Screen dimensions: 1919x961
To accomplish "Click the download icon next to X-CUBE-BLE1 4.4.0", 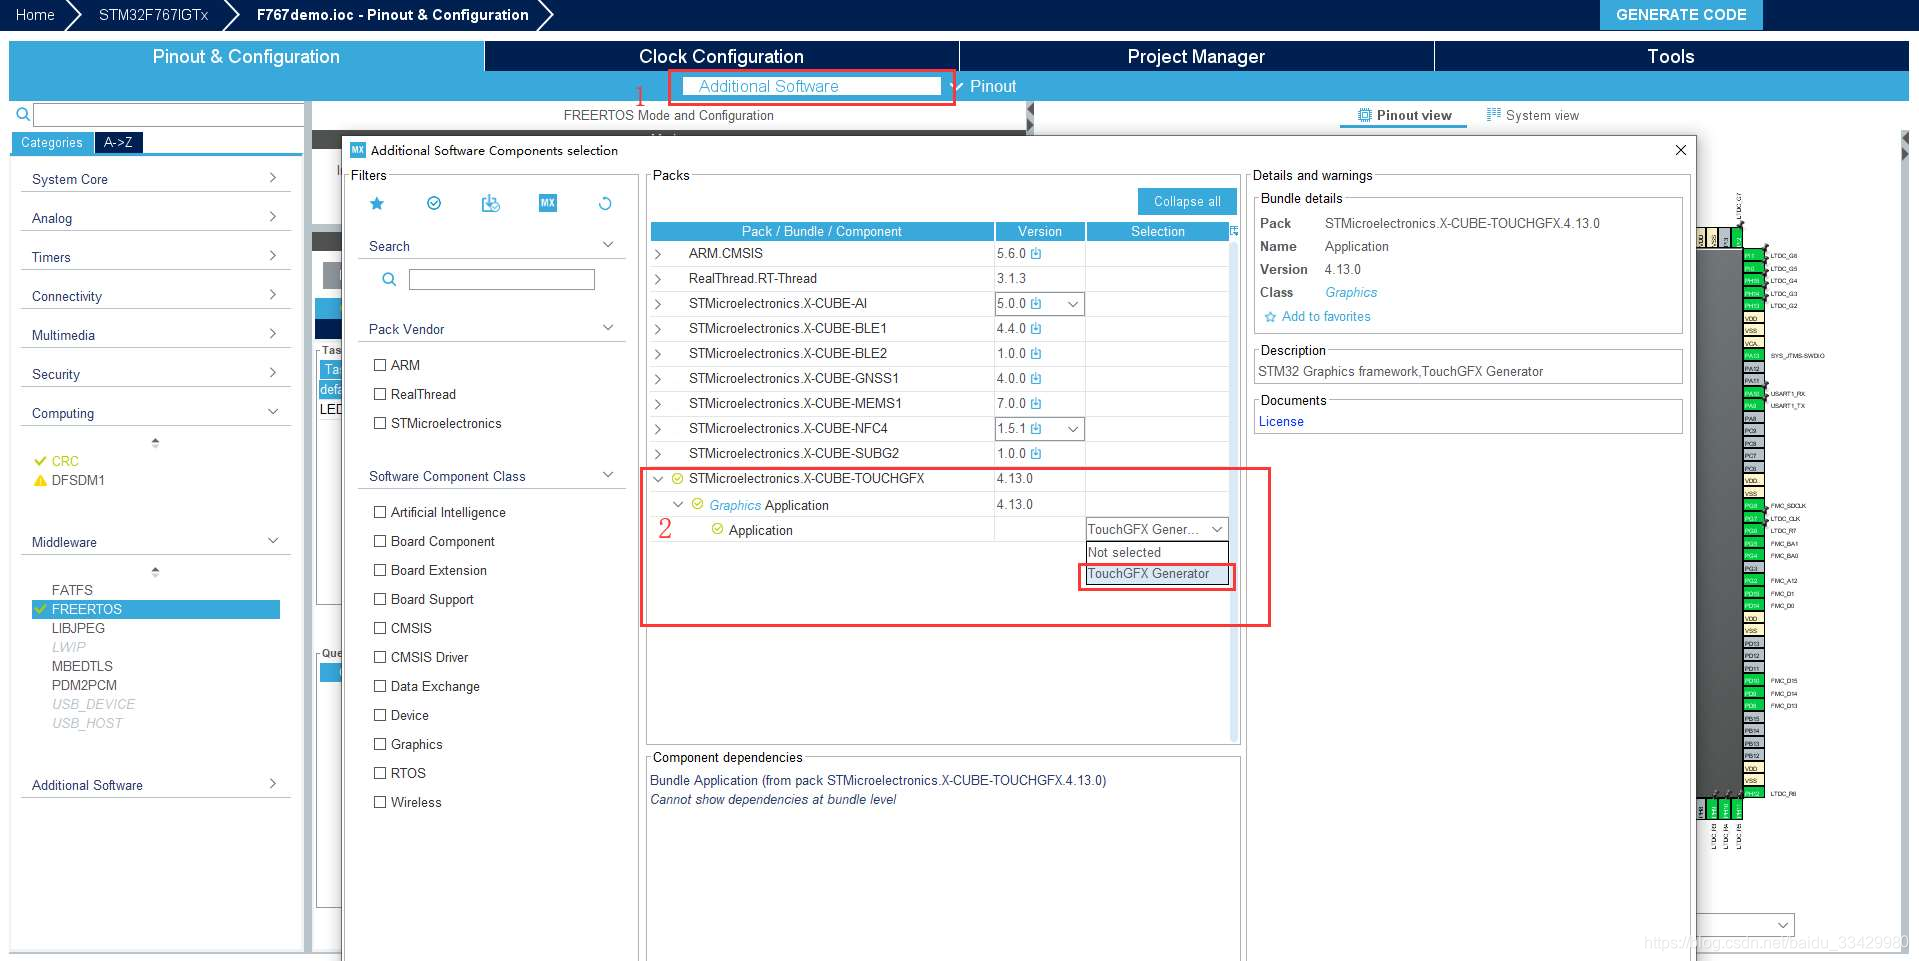I will tap(1036, 329).
